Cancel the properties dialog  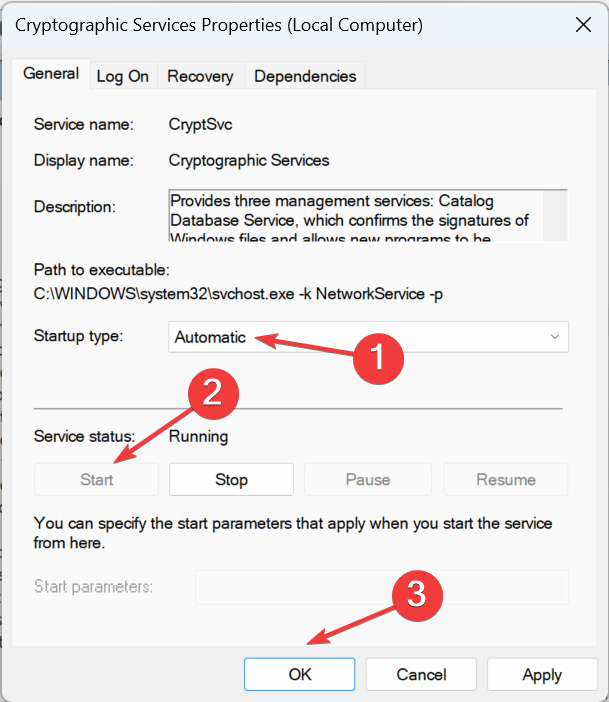(x=421, y=674)
